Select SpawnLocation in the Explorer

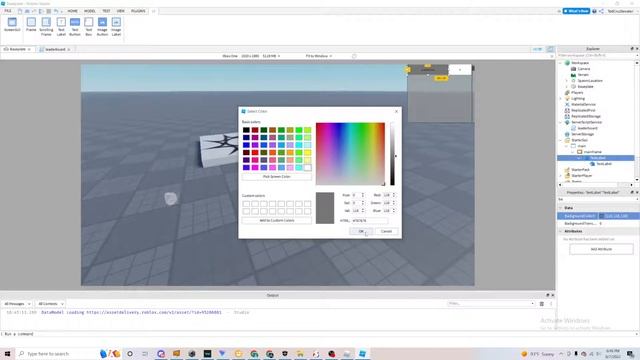click(590, 81)
